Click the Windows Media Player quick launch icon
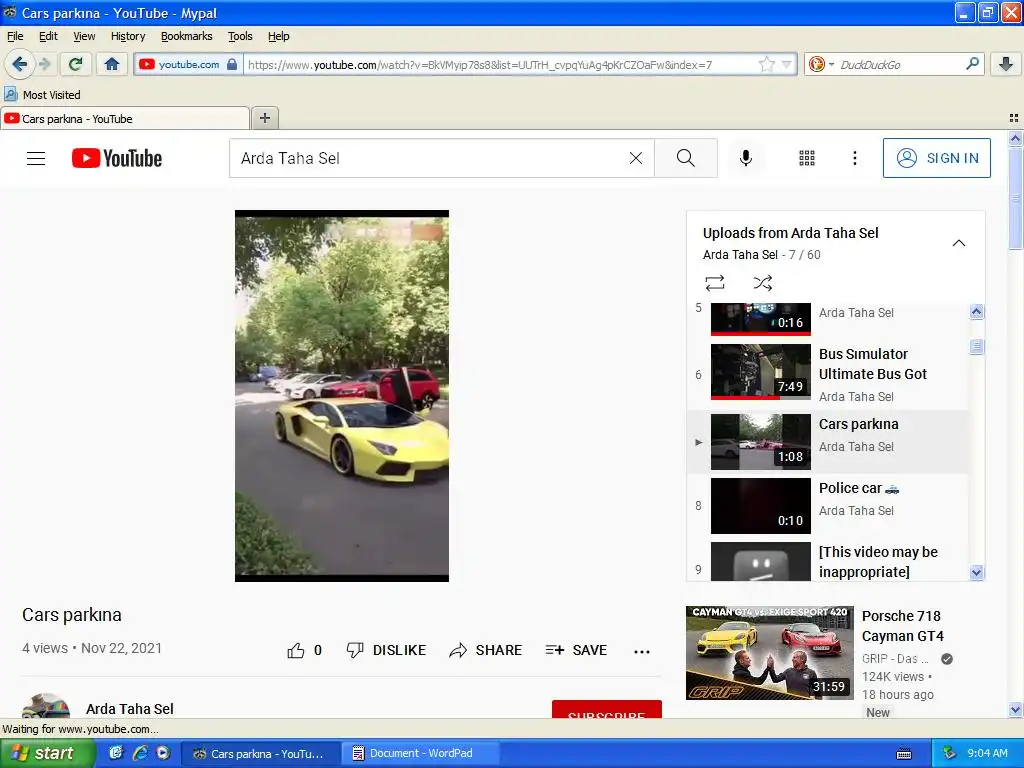Viewport: 1024px width, 768px height. 163,753
